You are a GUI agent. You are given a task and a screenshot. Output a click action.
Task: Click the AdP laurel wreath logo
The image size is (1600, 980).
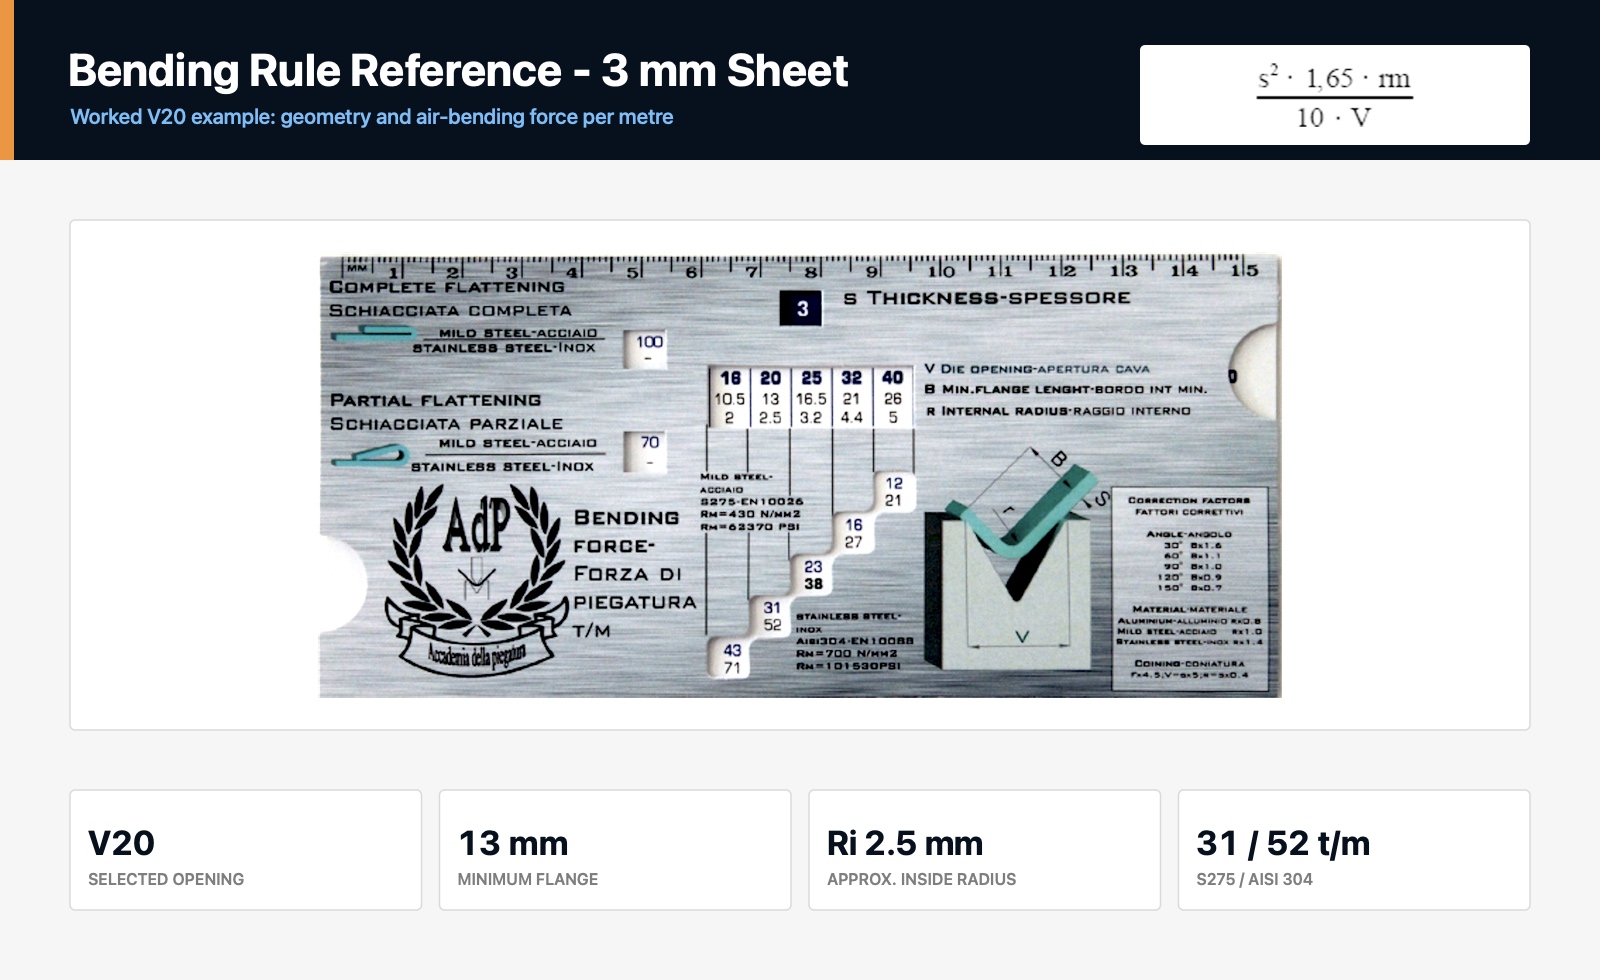coord(476,579)
